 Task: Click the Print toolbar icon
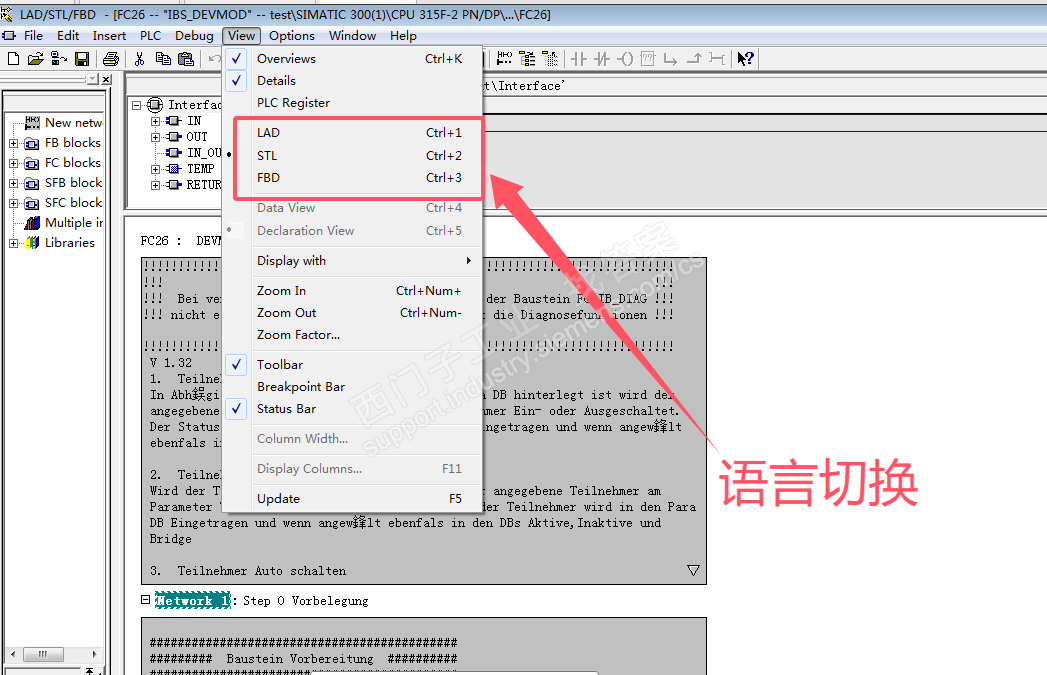click(x=111, y=59)
